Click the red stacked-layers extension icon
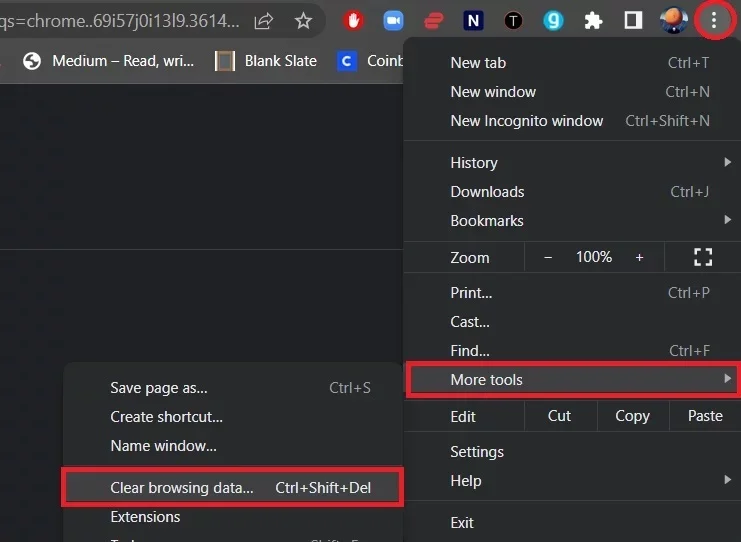The height and width of the screenshot is (542, 741). point(433,21)
